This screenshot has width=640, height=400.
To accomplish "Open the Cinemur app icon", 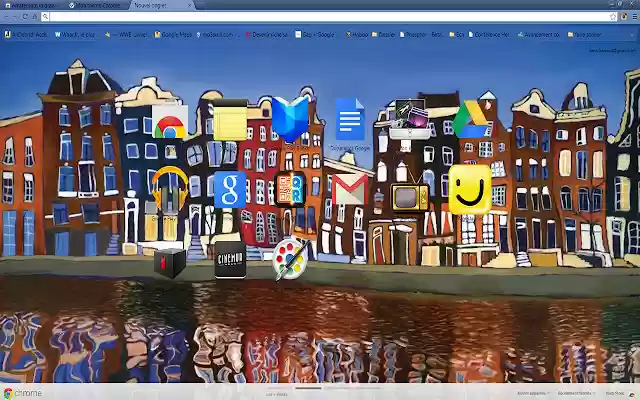I will (x=230, y=260).
